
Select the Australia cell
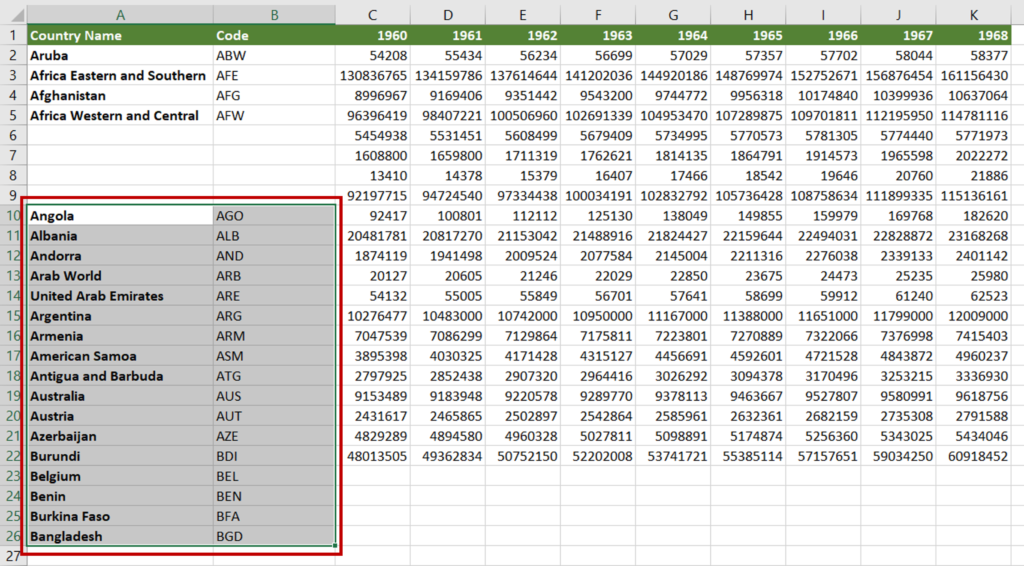pyautogui.click(x=120, y=396)
